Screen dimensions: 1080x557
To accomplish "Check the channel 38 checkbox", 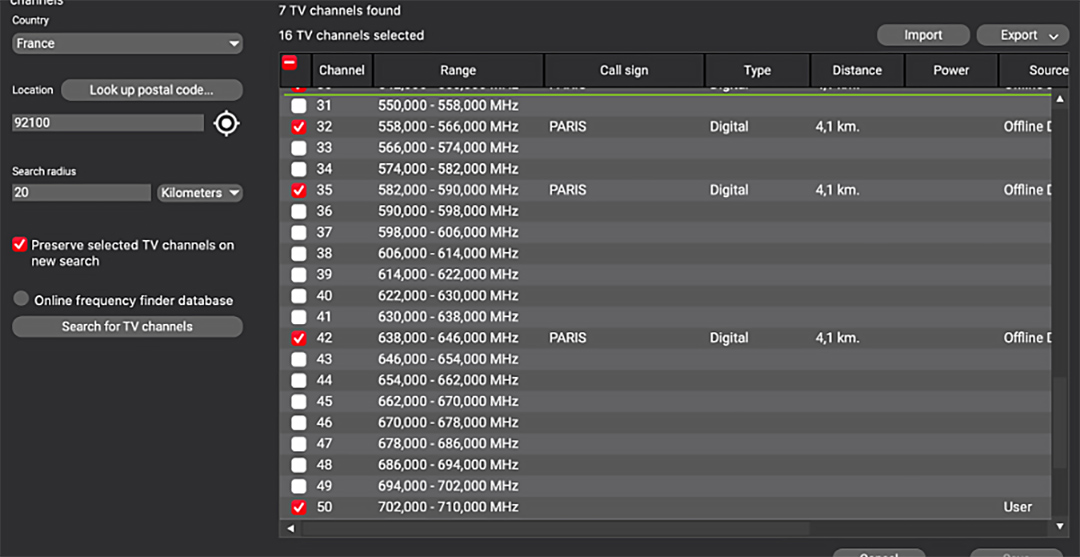I will [x=298, y=254].
